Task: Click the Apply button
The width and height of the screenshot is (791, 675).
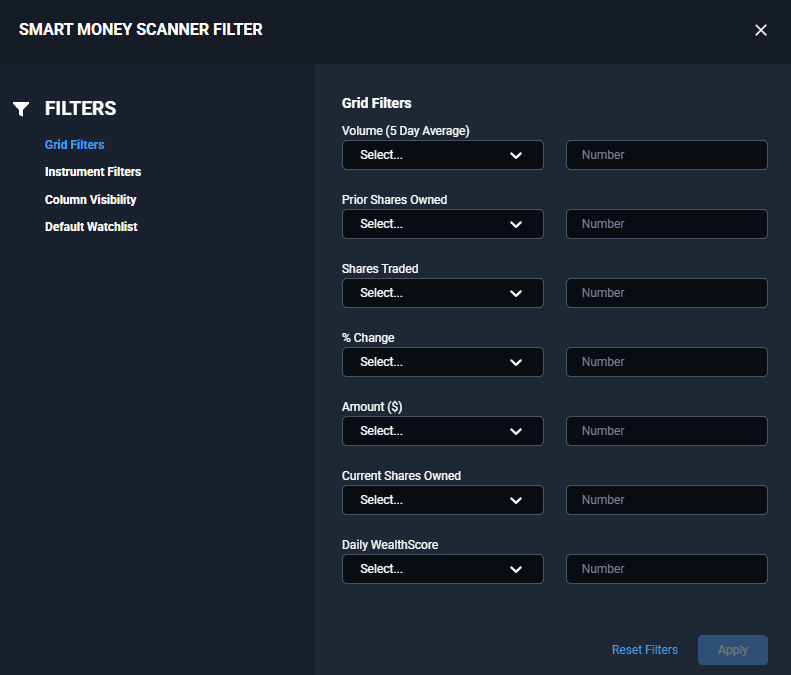Action: (733, 650)
